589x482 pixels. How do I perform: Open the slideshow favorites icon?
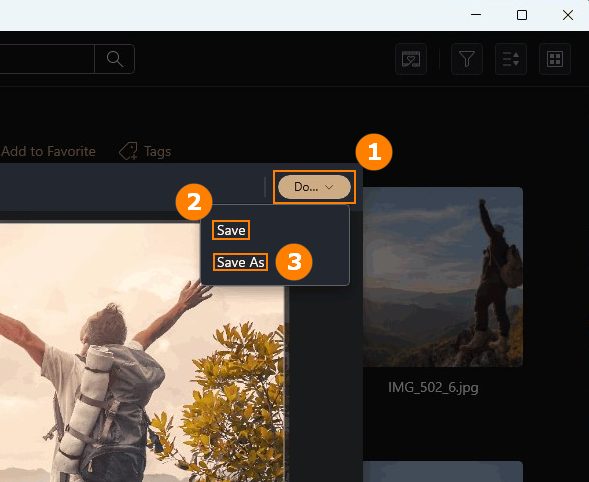[411, 59]
